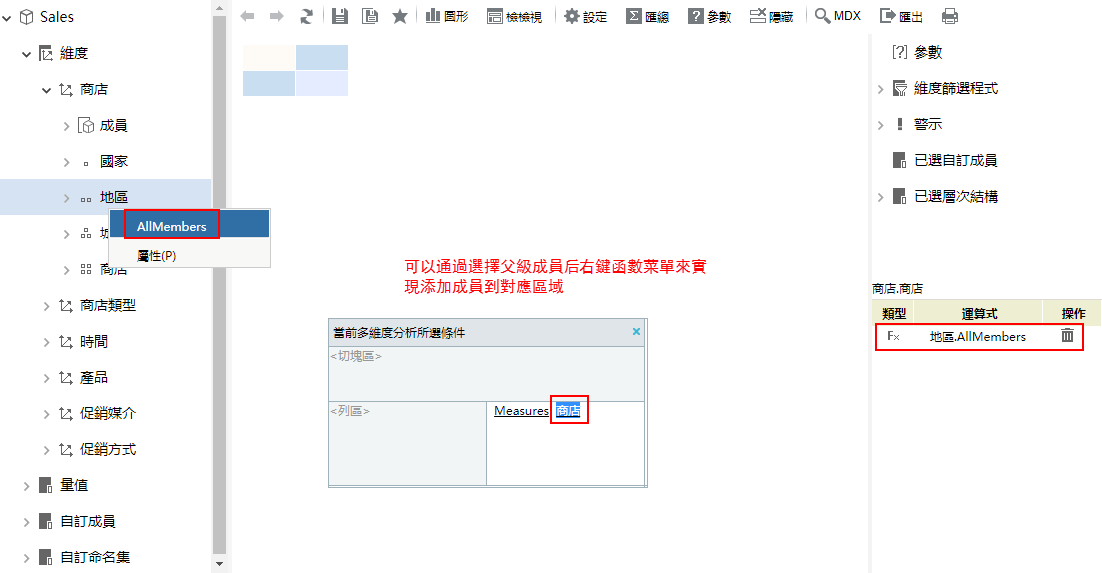The width and height of the screenshot is (1102, 573).
Task: Choose 屬性(P) from the context menu
Action: [157, 255]
